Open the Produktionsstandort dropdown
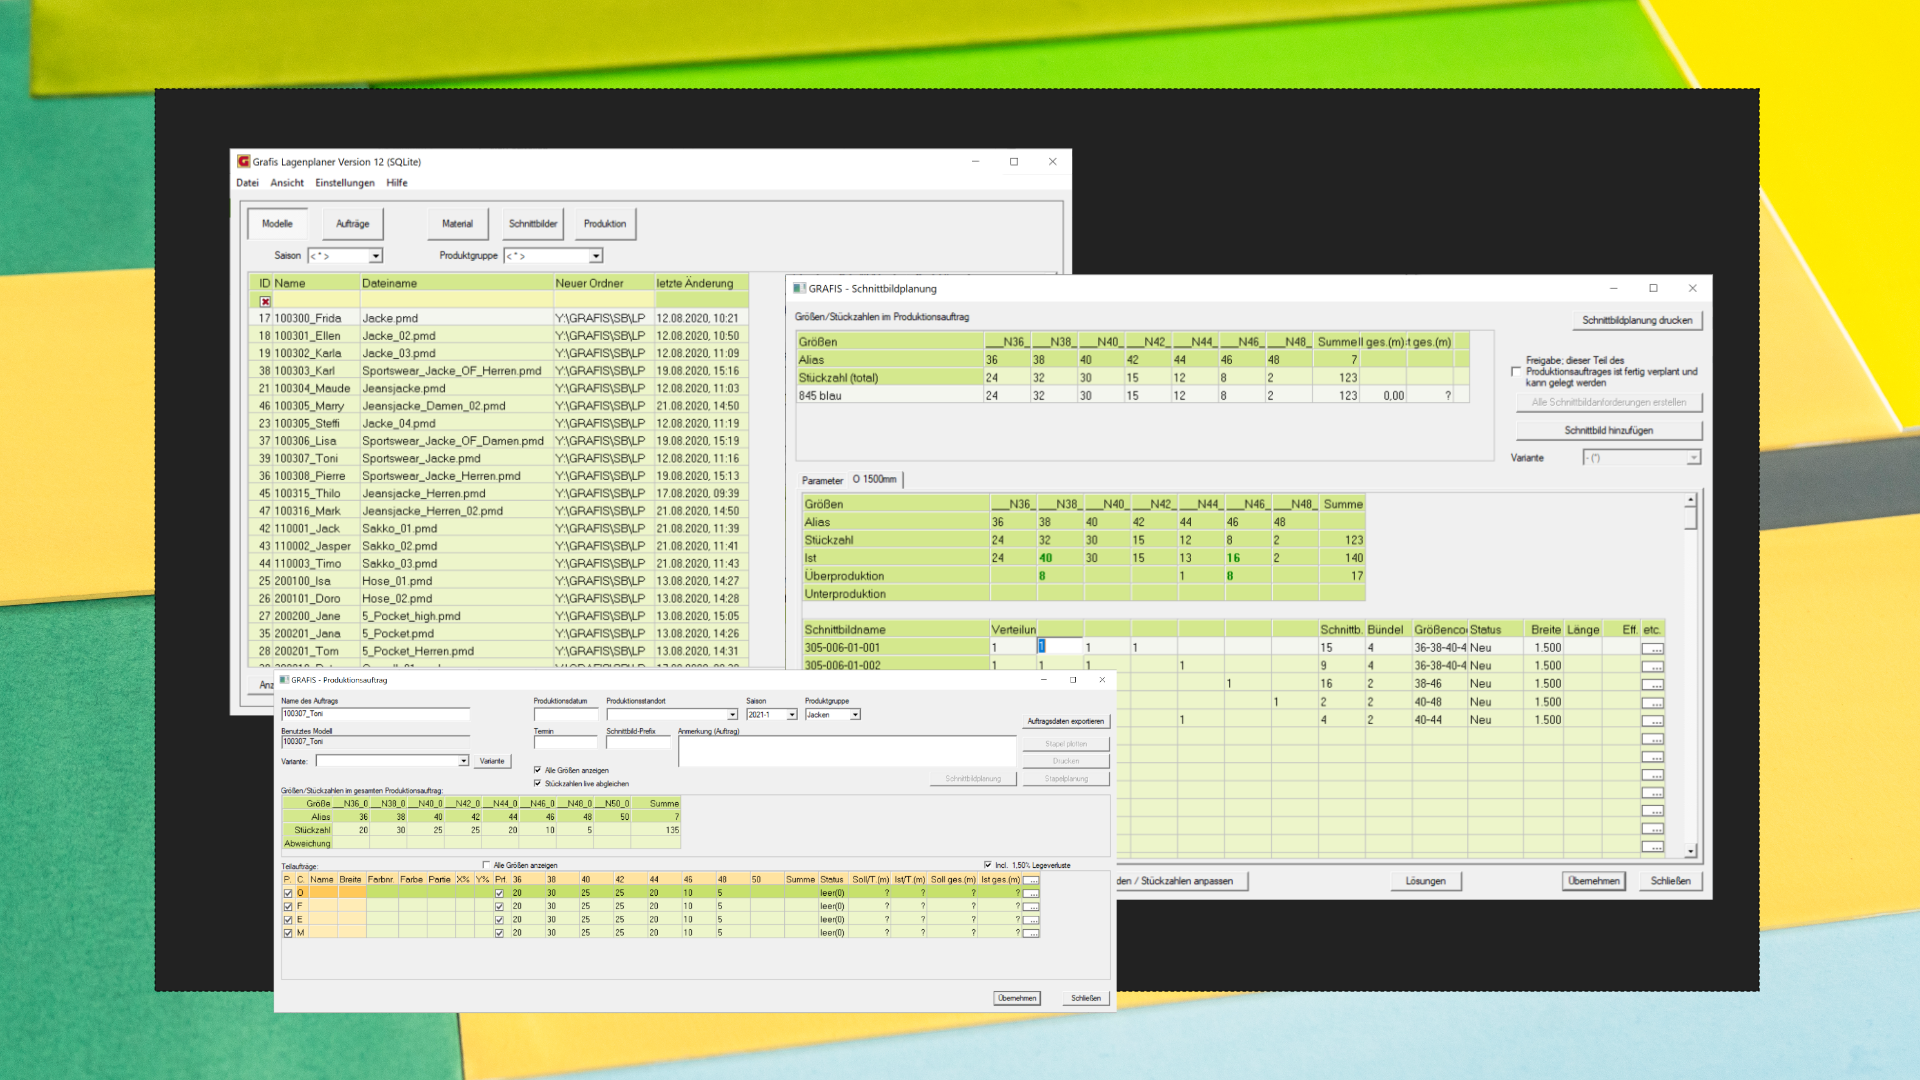Screen dimensions: 1920x1080 tap(732, 715)
